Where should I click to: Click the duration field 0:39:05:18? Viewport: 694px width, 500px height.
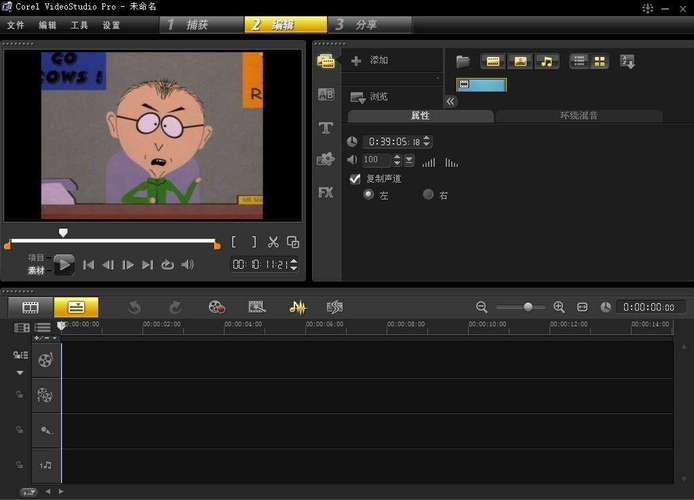[392, 142]
